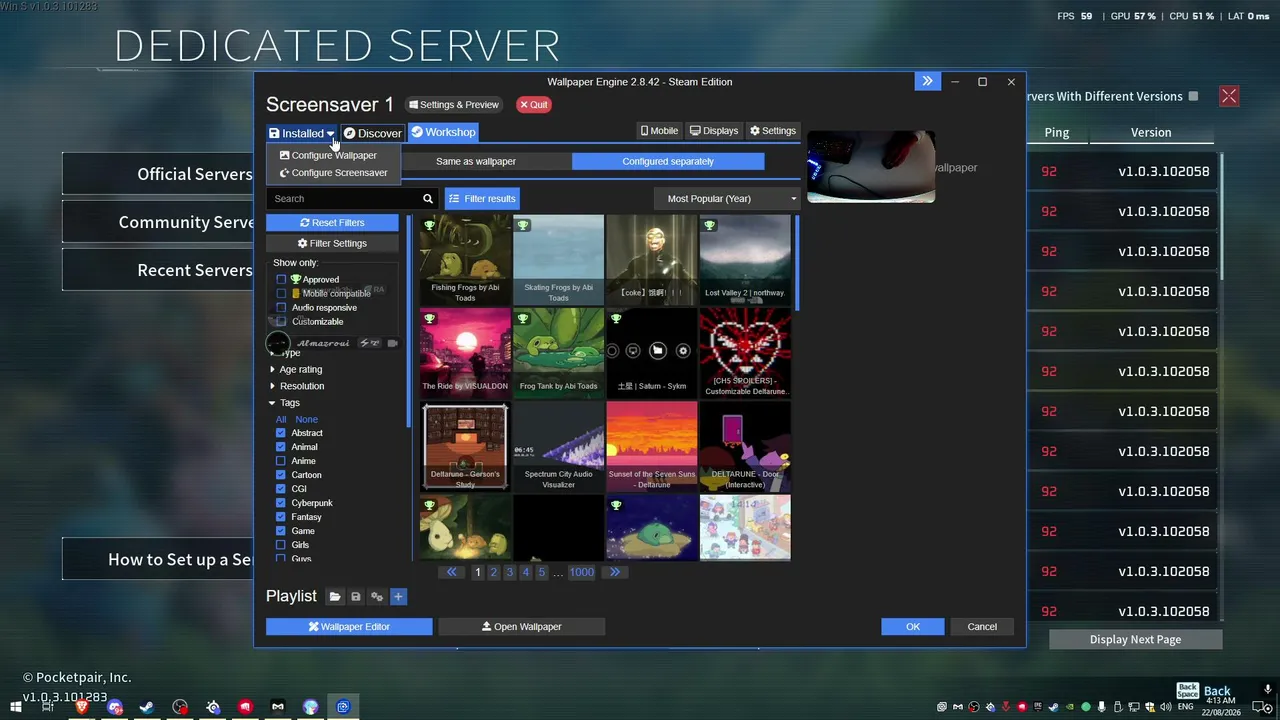Select Same as wallpaper option
Screen dimensions: 1280x720
[x=476, y=161]
